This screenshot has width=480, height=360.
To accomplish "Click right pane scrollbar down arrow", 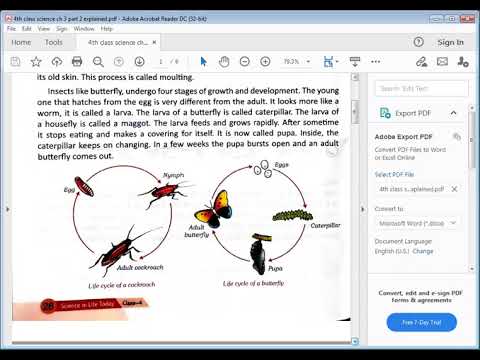I will 472,268.
